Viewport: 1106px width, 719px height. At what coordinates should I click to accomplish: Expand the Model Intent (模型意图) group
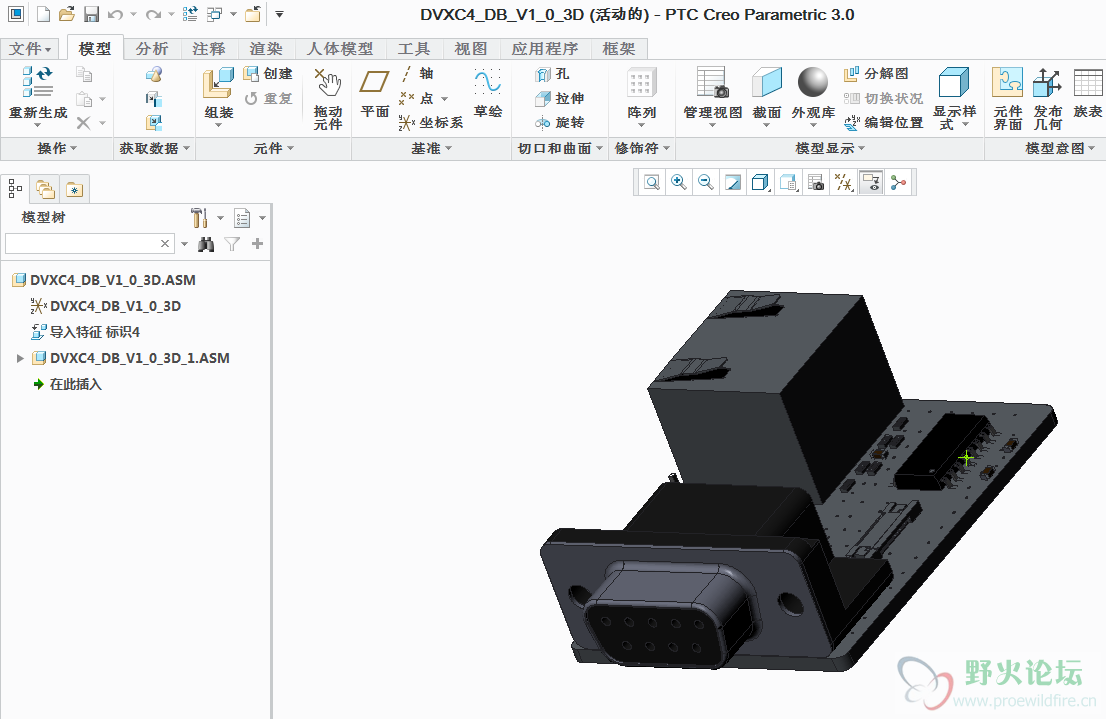[x=1060, y=148]
